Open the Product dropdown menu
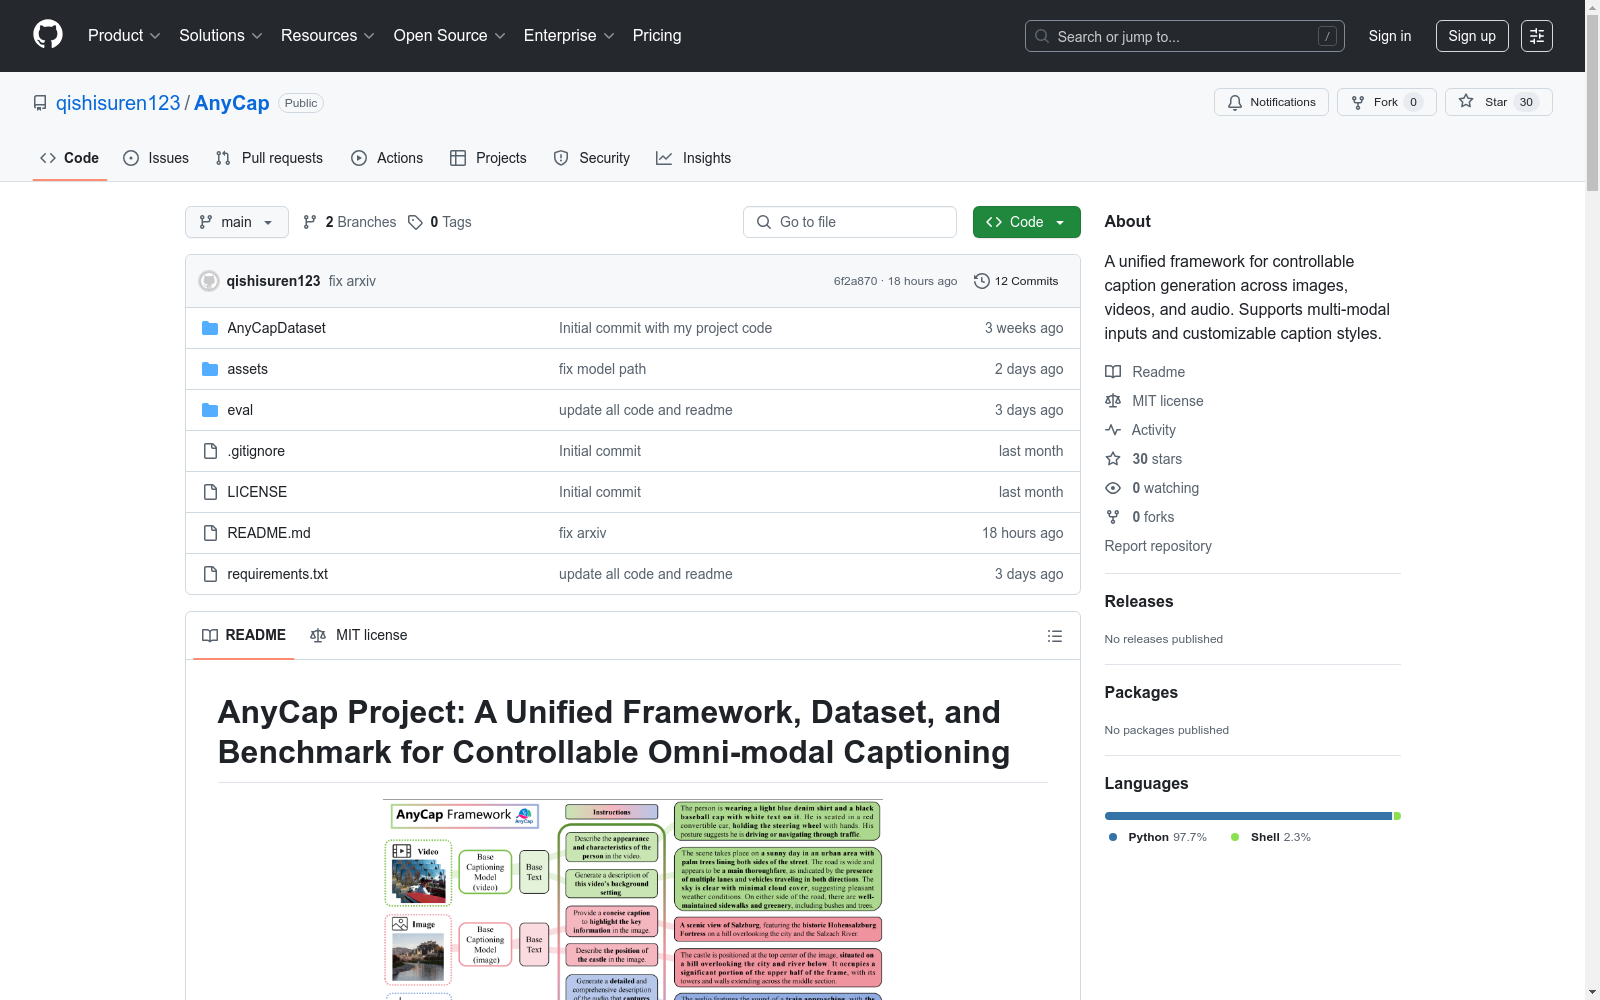The width and height of the screenshot is (1600, 1000). pos(124,36)
